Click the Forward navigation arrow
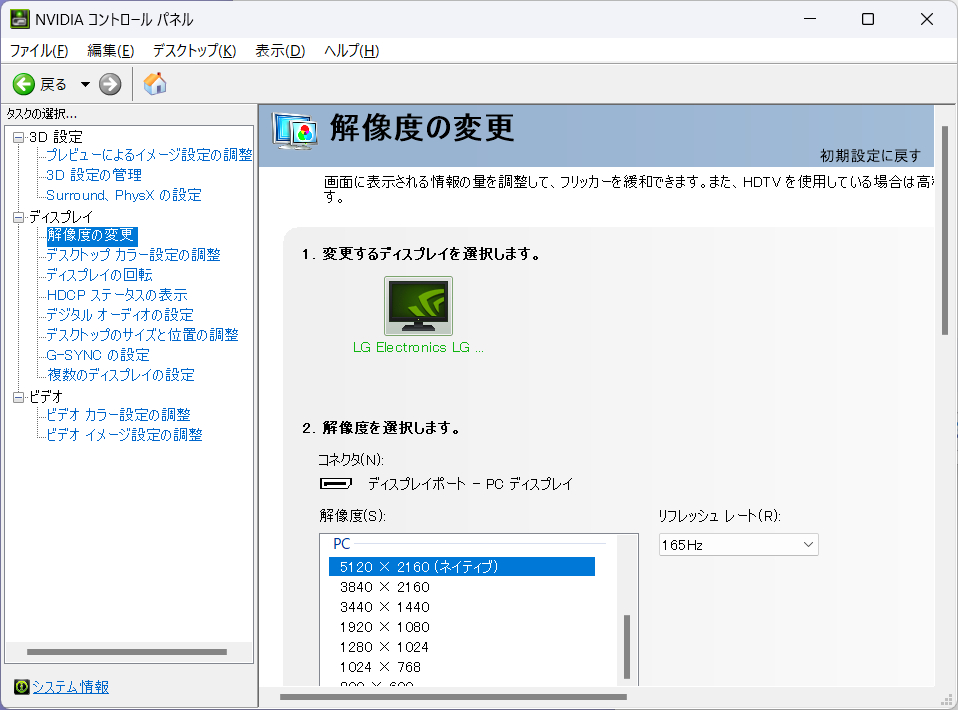 (108, 84)
